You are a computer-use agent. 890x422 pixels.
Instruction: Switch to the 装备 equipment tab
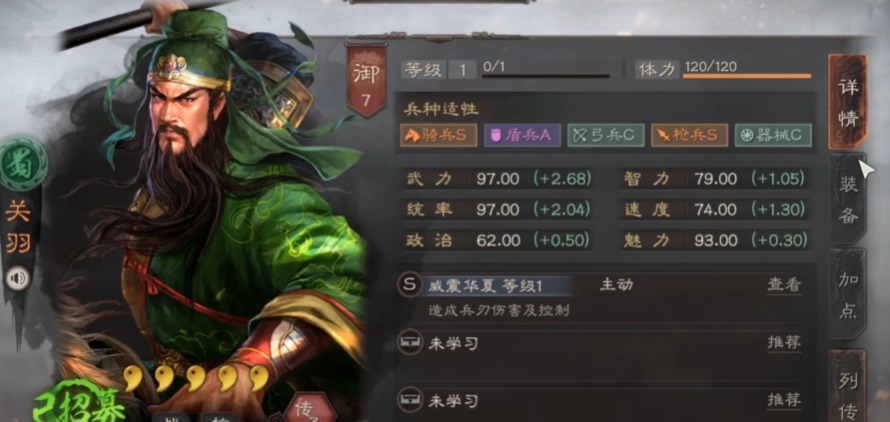848,199
